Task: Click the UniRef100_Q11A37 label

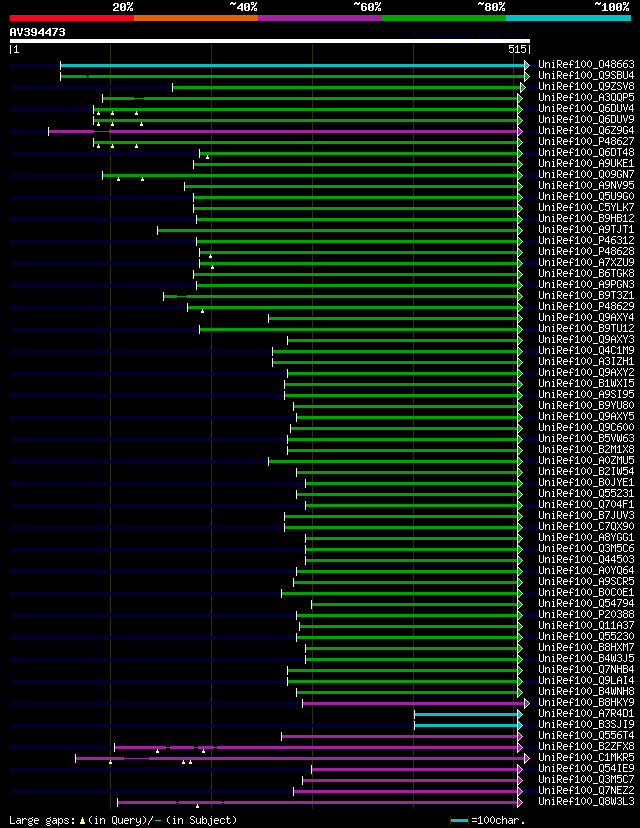Action: 586,625
